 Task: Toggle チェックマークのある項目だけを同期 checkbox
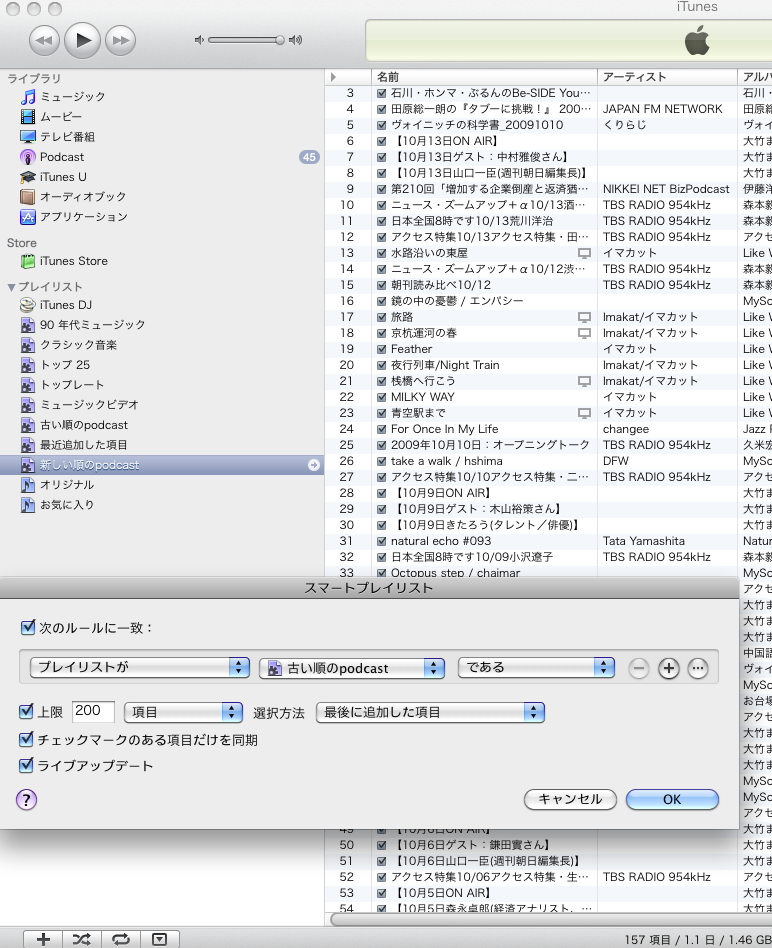[27, 740]
